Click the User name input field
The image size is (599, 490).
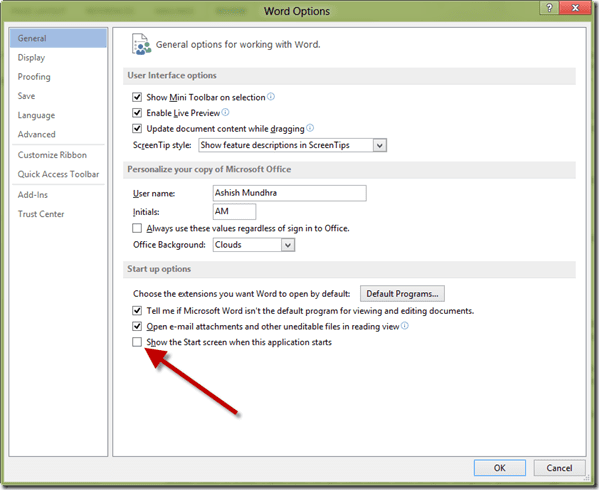click(x=290, y=193)
